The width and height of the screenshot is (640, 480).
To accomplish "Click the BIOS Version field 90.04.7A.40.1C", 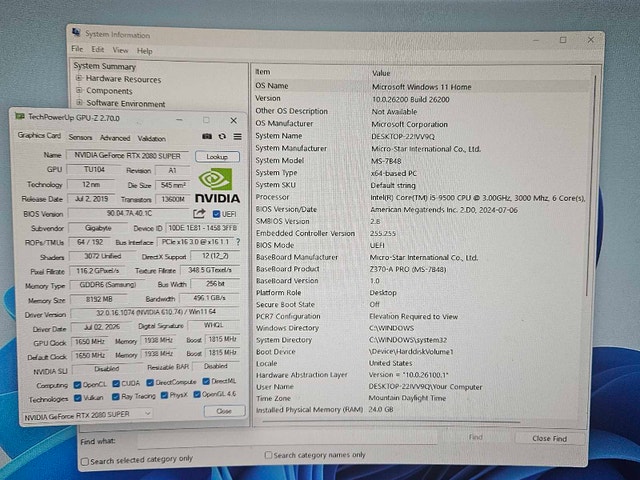I will click(129, 213).
